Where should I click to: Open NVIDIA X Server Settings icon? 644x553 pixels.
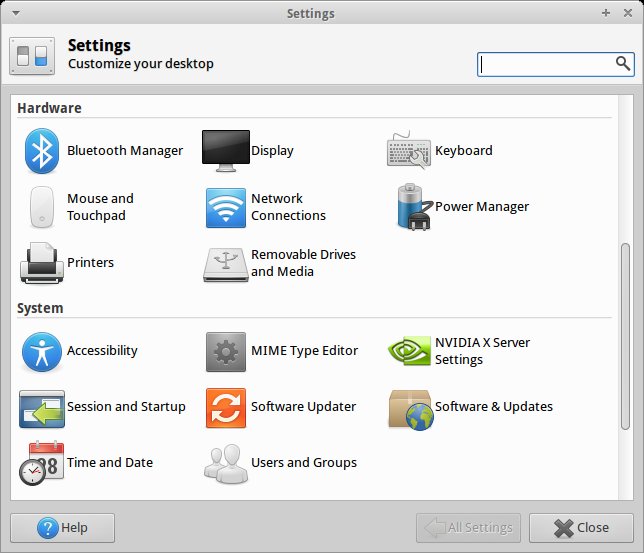tap(409, 351)
